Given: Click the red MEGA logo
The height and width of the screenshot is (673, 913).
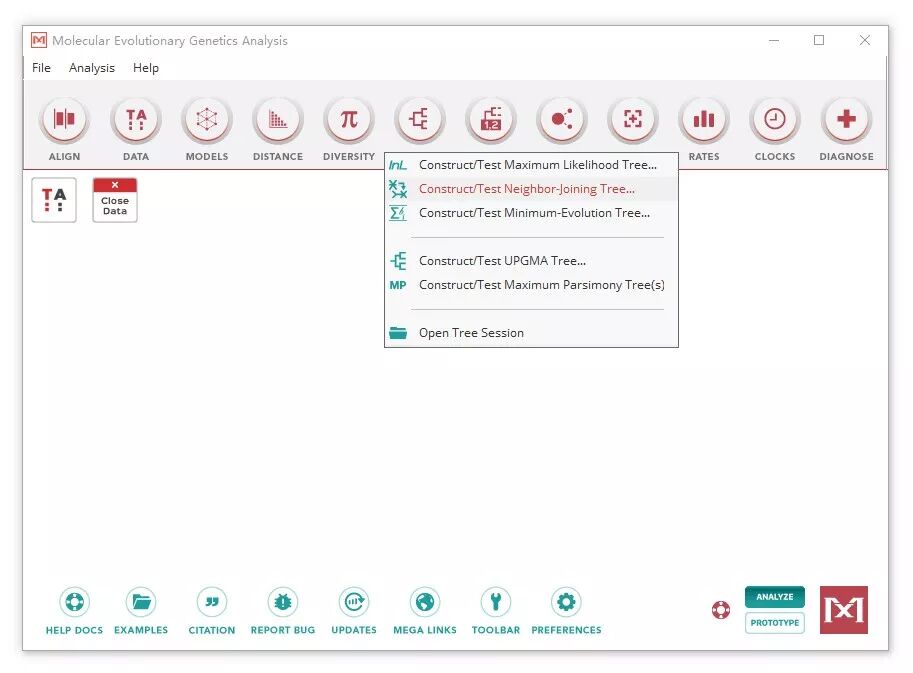Looking at the screenshot, I should pos(844,610).
